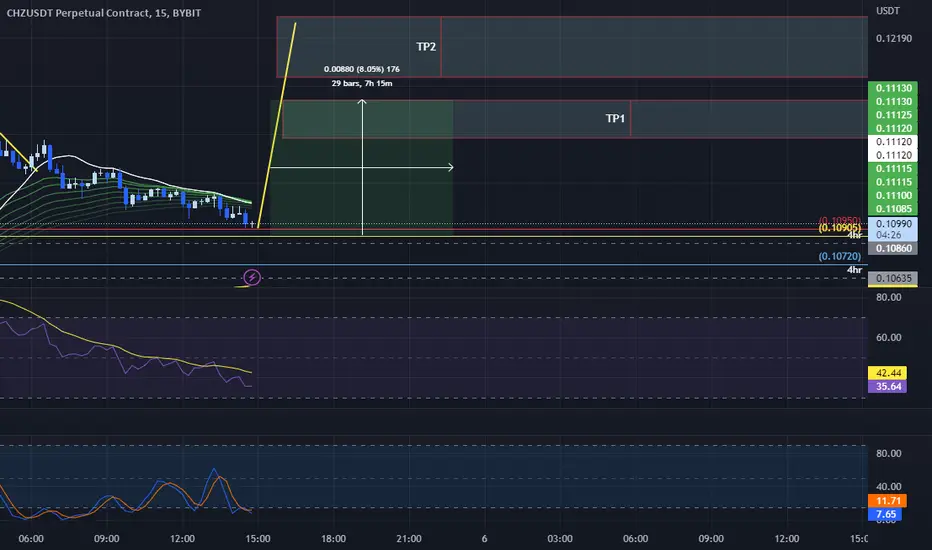
Task: Click the 60.00 RSI scale label
Action: 888,337
